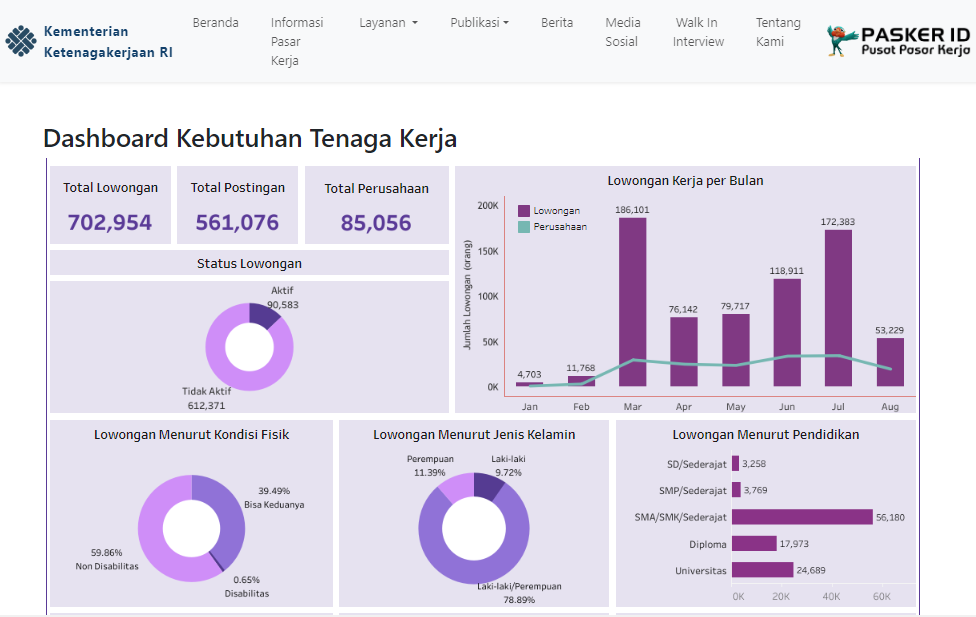Expand the Publikasi dropdown menu

(x=479, y=22)
